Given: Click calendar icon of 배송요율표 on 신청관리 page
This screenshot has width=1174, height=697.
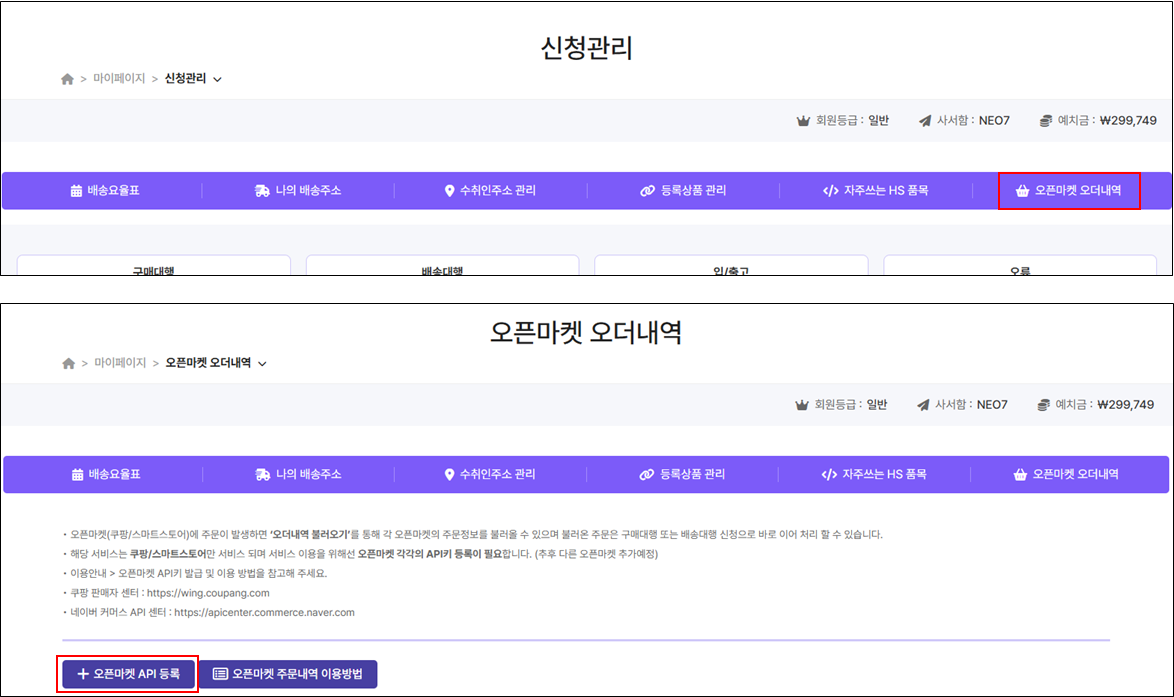Looking at the screenshot, I should pyautogui.click(x=76, y=191).
